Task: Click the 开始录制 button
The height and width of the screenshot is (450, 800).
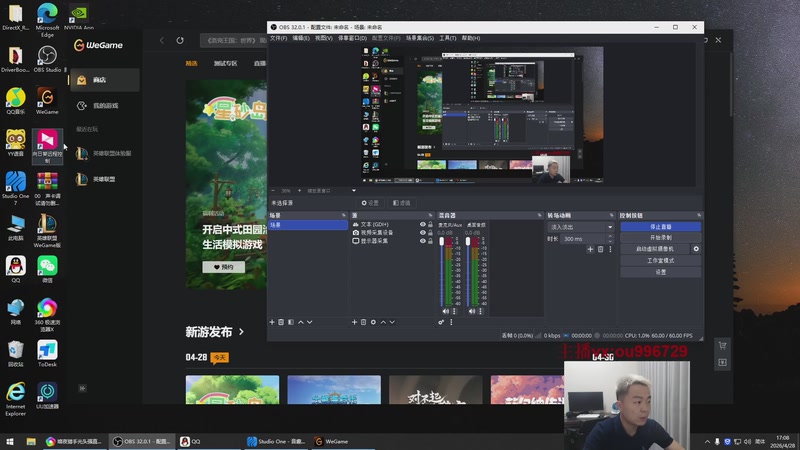Action: pyautogui.click(x=661, y=238)
